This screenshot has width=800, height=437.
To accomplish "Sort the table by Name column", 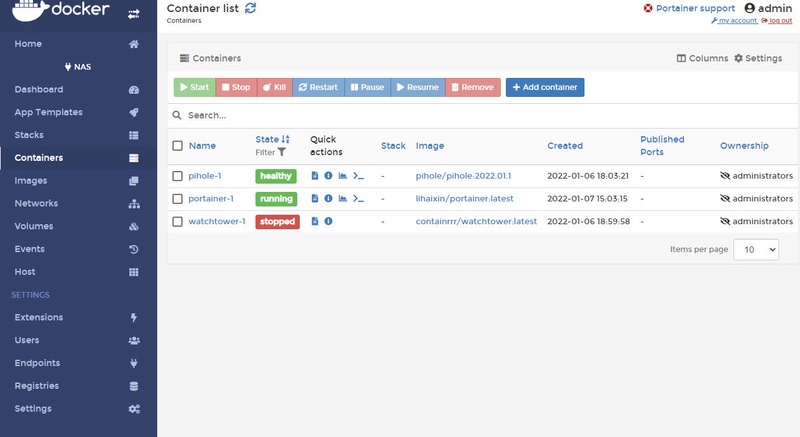I will tap(202, 146).
